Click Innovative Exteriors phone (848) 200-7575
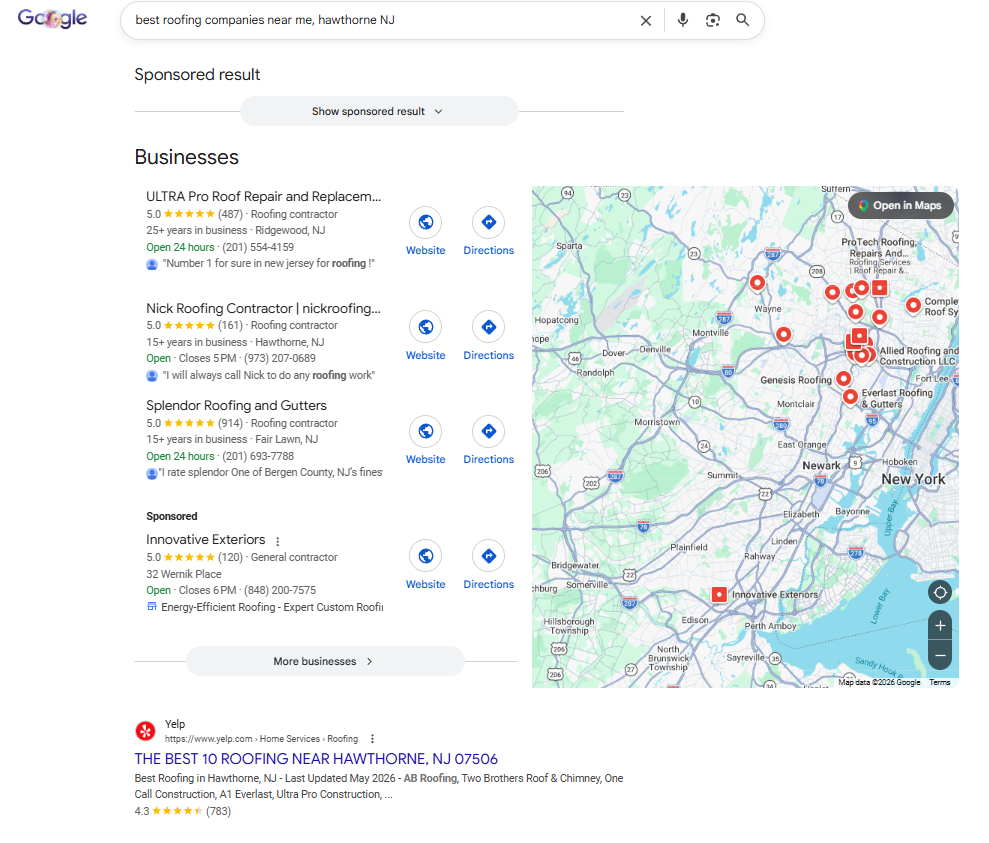989x843 pixels. click(x=280, y=590)
